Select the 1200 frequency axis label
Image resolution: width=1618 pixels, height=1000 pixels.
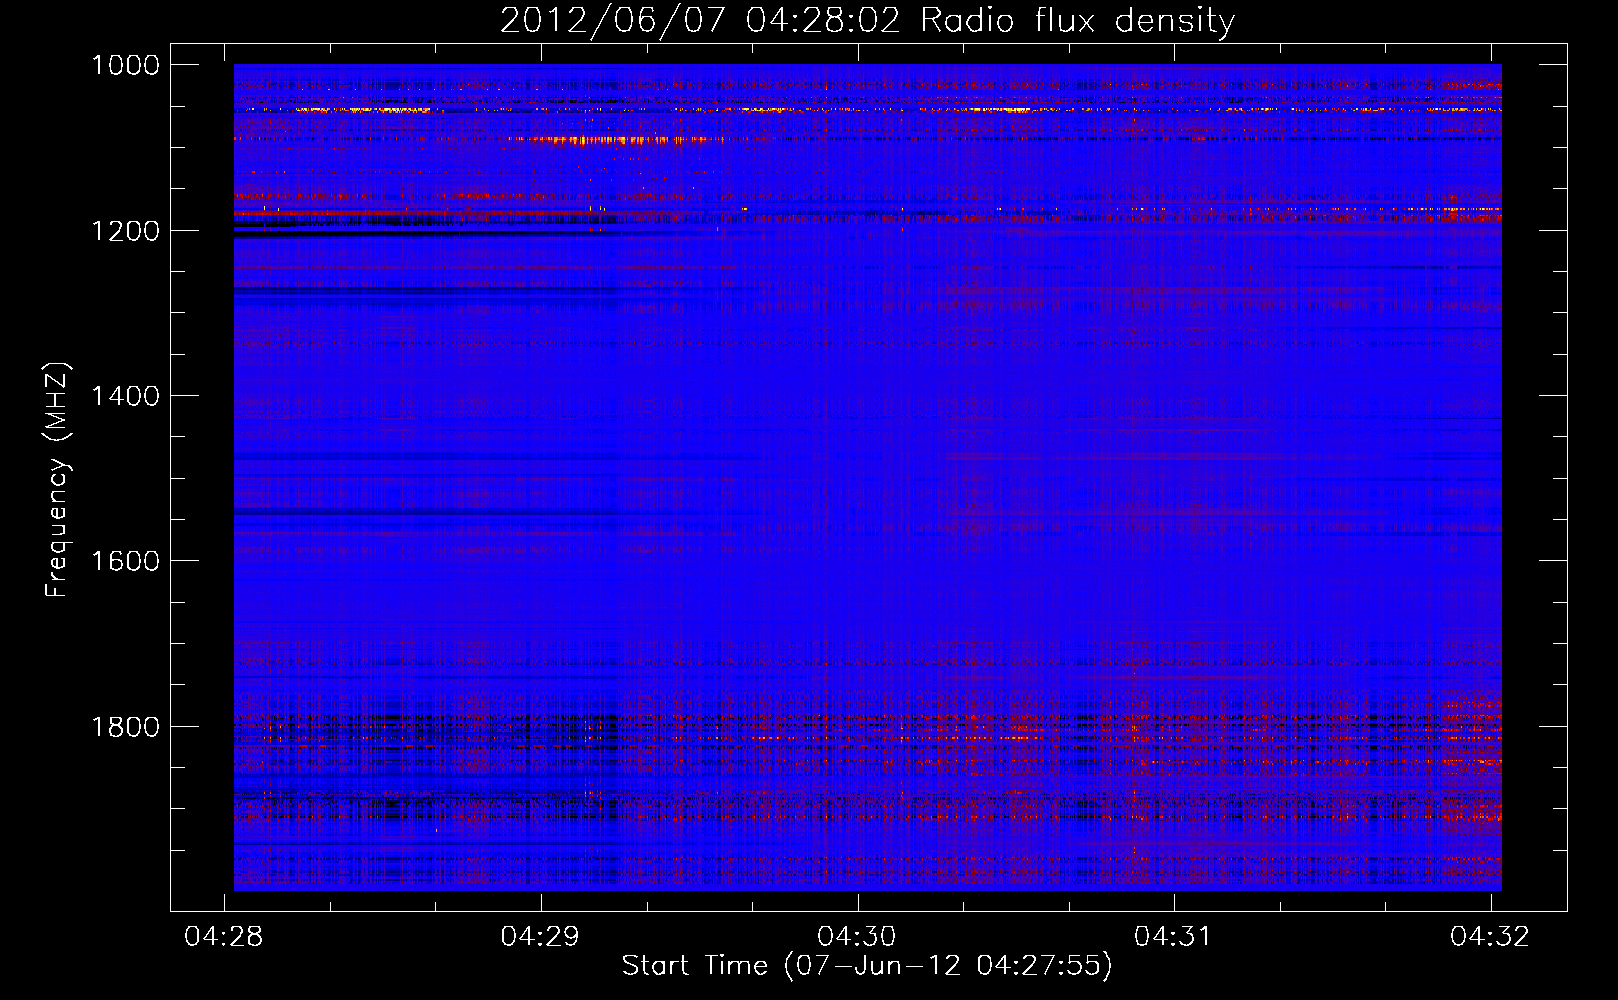click(125, 231)
